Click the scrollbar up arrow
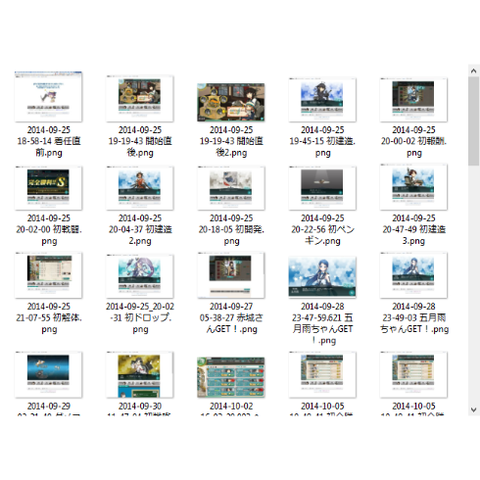 click(x=473, y=71)
